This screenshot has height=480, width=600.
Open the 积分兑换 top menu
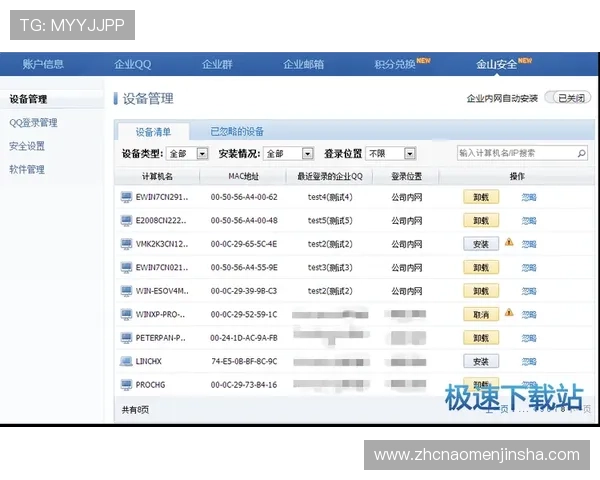tap(395, 64)
